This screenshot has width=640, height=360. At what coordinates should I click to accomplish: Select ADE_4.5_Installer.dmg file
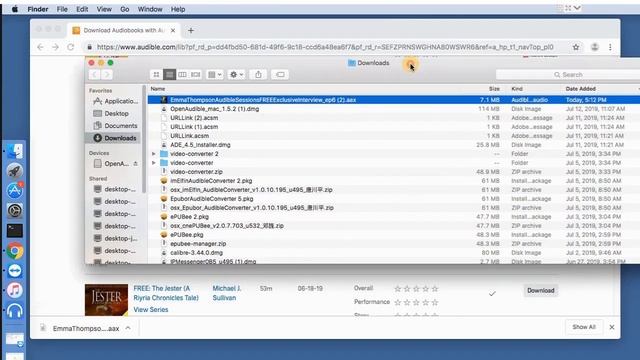[394, 145]
